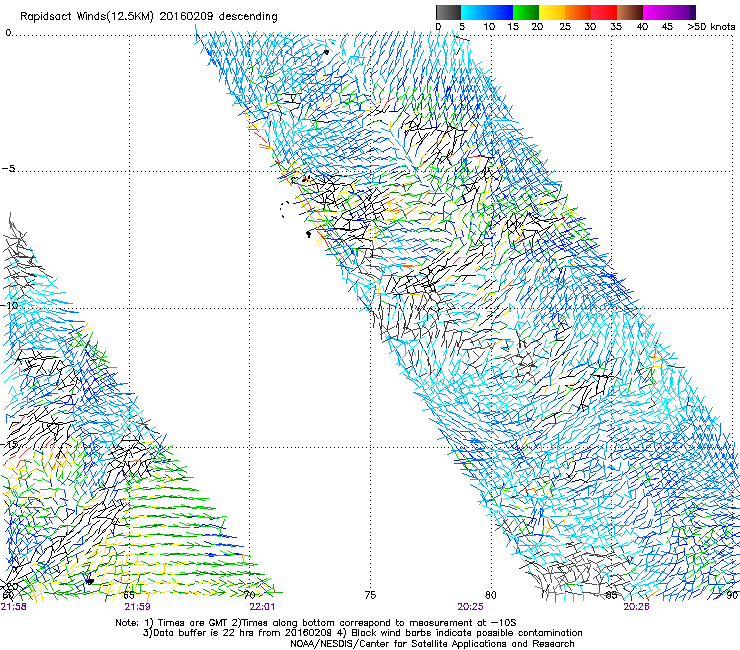Click the 80 longitude axis label
740x650 pixels.
(491, 595)
